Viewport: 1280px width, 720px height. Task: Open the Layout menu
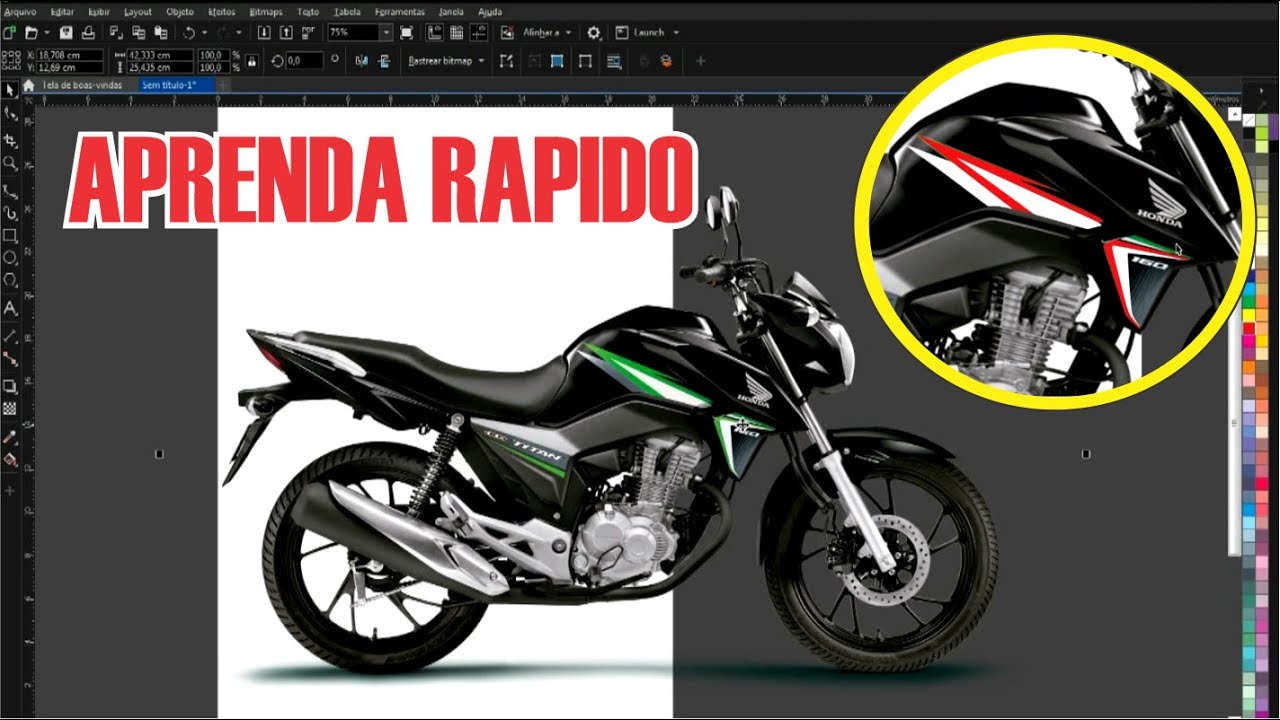click(x=138, y=12)
